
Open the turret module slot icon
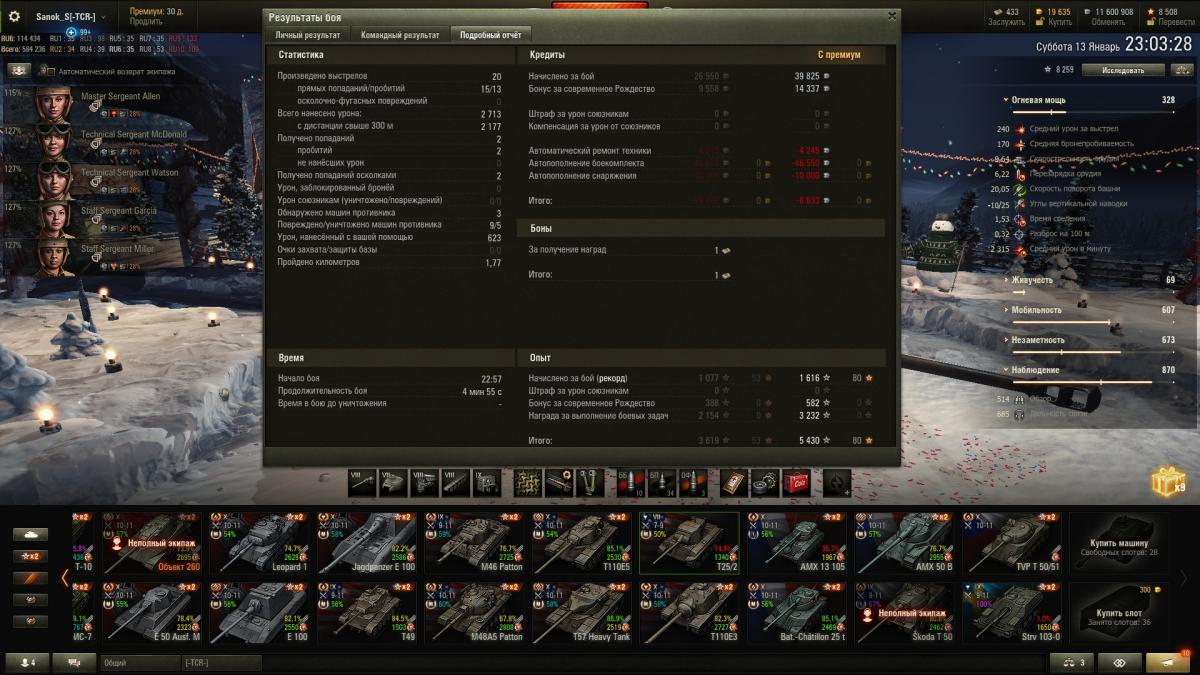[x=394, y=482]
